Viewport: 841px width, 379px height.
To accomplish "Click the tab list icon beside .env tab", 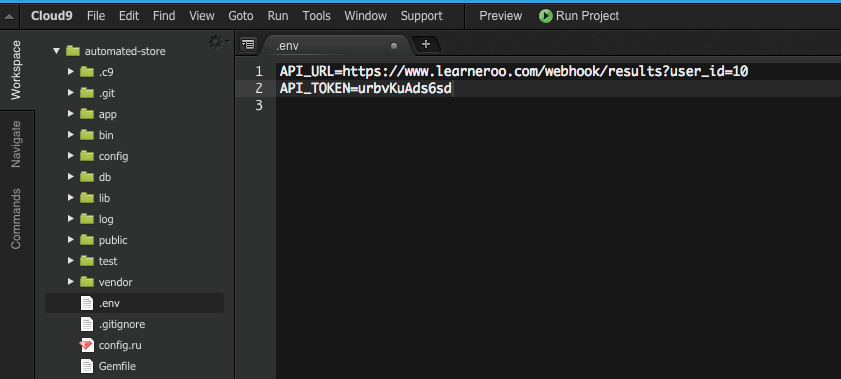I will (x=248, y=44).
